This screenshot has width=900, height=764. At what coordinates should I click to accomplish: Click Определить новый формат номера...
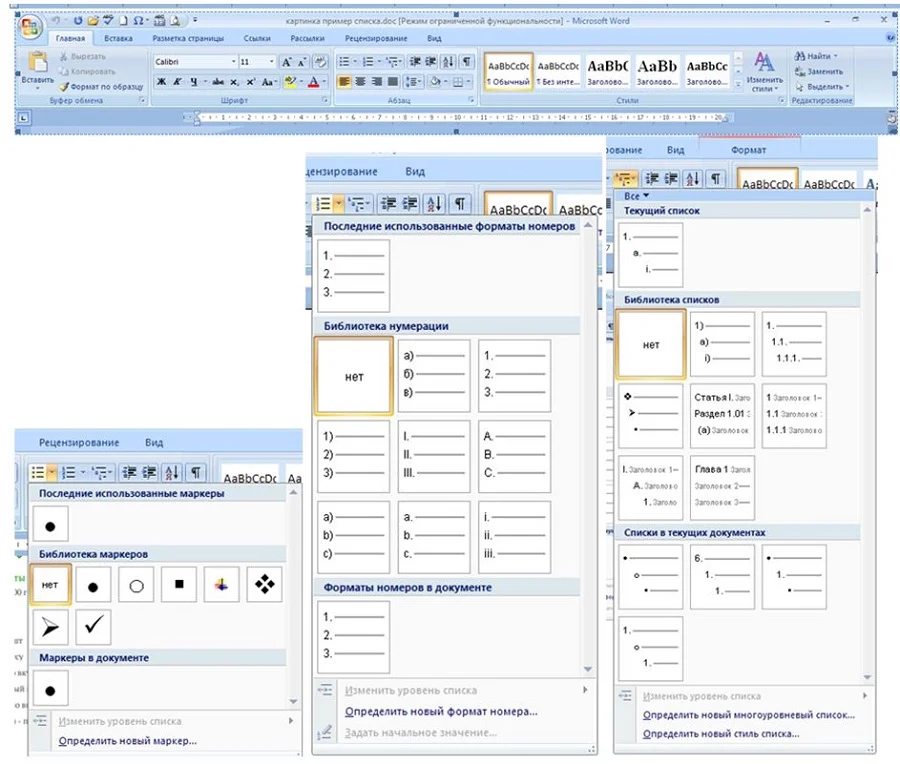440,711
